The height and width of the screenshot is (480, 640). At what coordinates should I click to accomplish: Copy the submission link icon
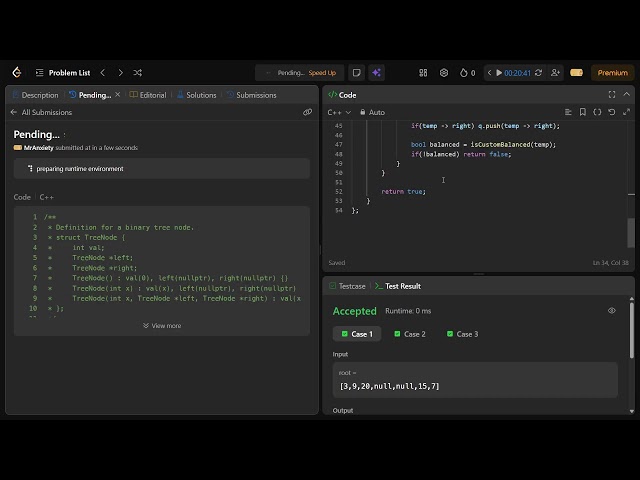coord(307,112)
